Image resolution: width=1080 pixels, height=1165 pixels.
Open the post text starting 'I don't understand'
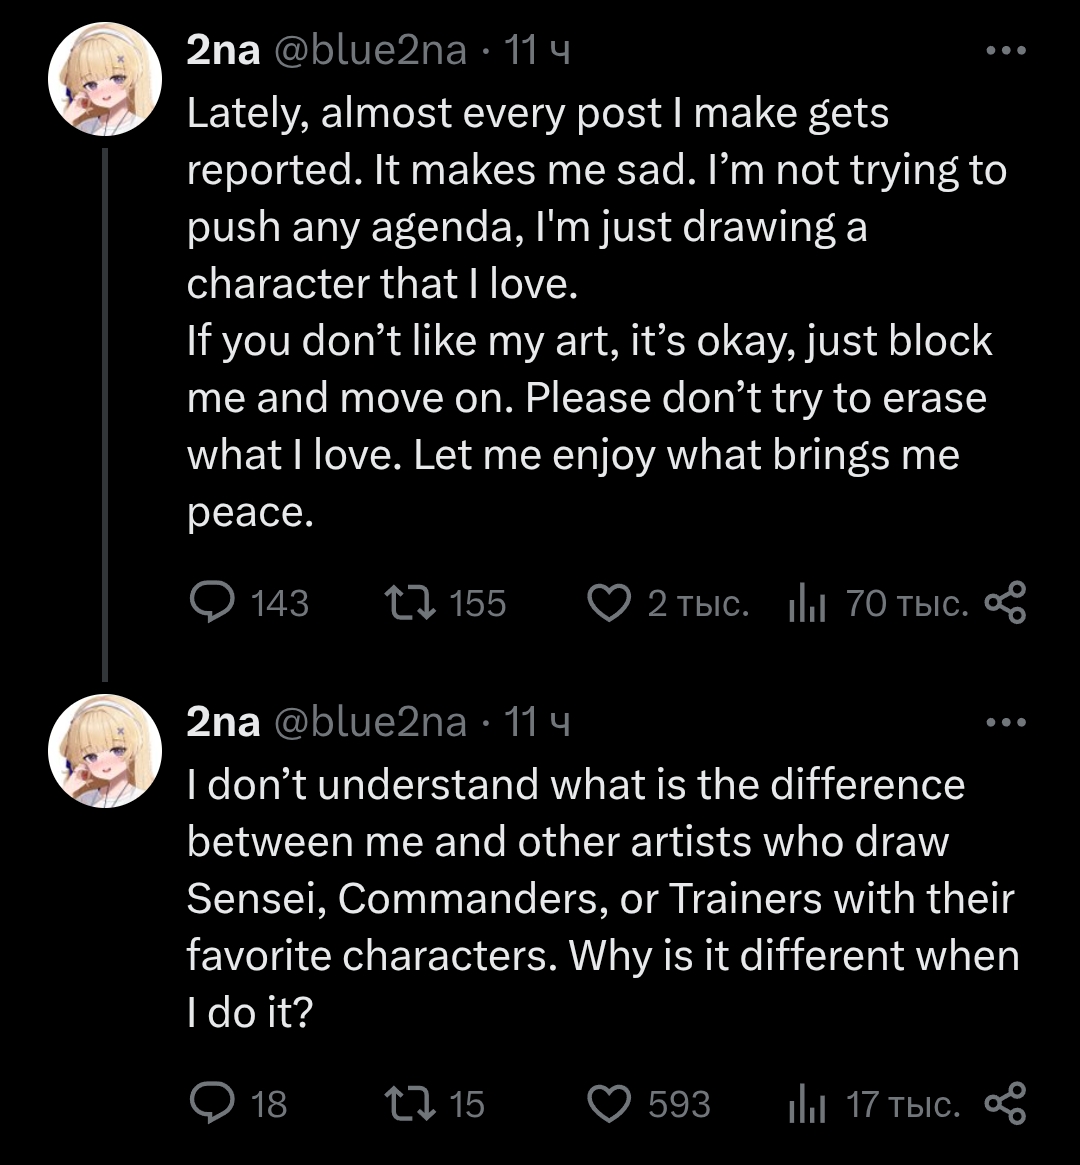(590, 898)
